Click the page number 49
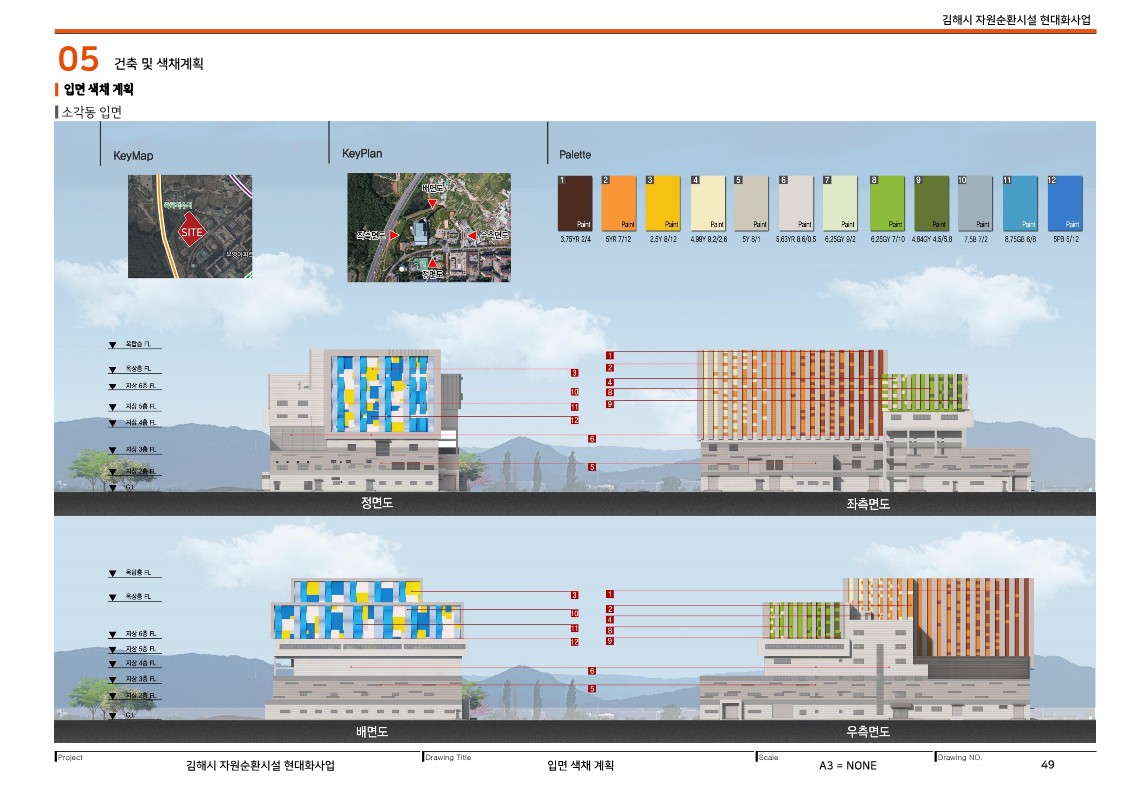 (x=1048, y=765)
